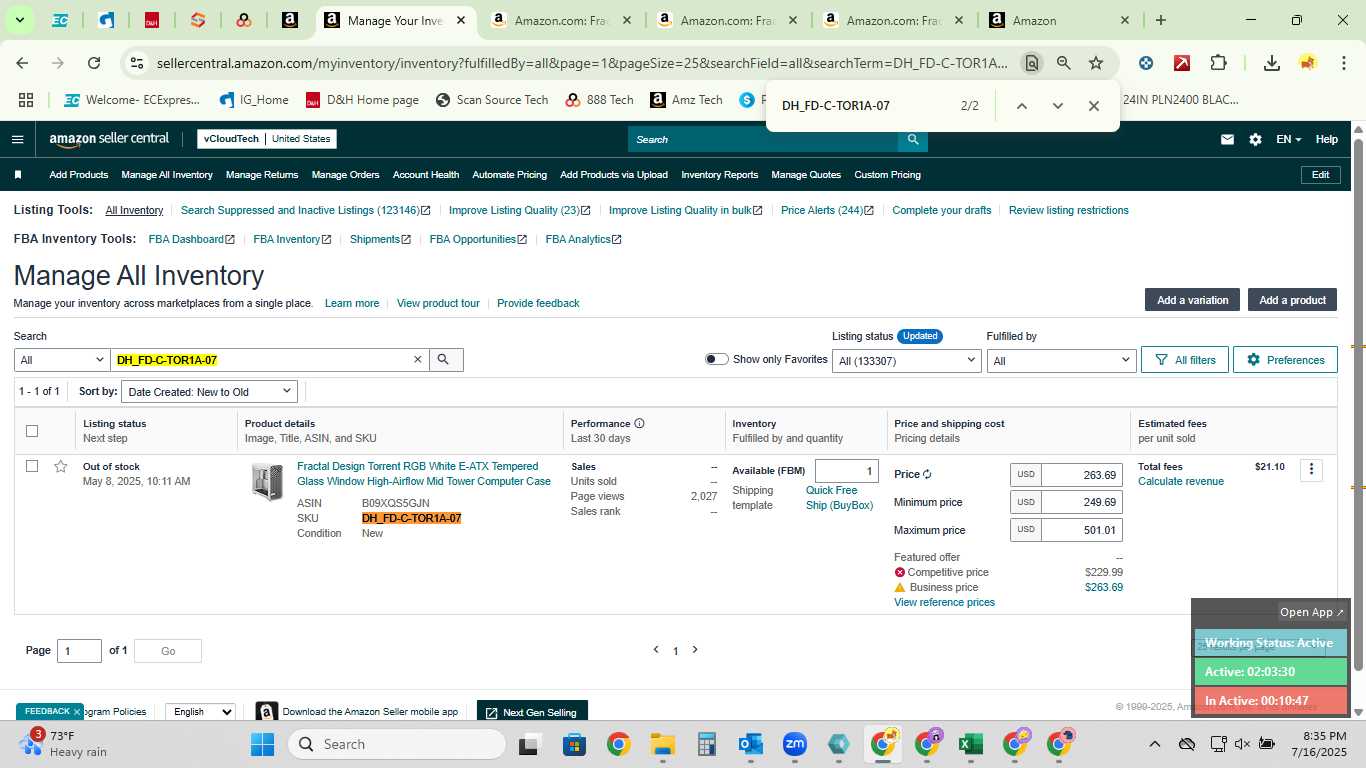The width and height of the screenshot is (1366, 768).
Task: Click the Open App button in the status widget
Action: (1313, 613)
